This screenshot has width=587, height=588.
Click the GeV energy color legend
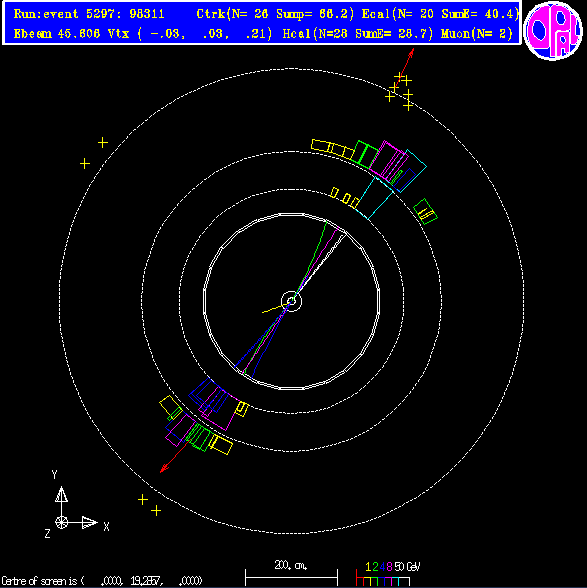click(x=388, y=574)
